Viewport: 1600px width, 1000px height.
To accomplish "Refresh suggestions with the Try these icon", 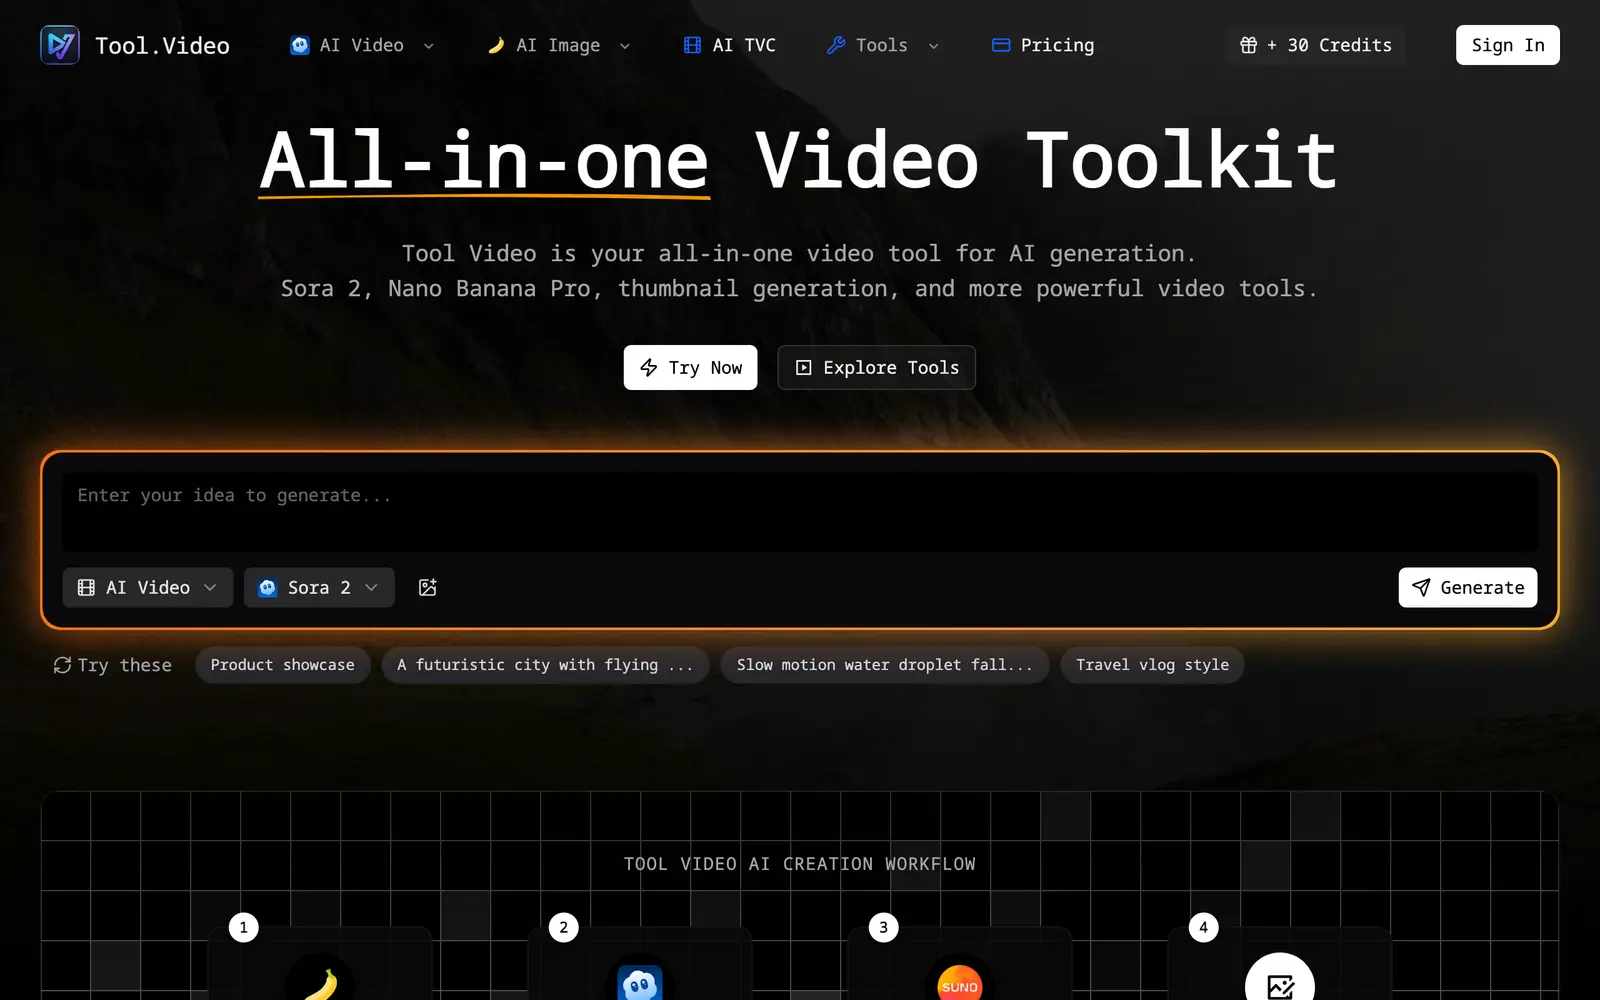I will (62, 665).
